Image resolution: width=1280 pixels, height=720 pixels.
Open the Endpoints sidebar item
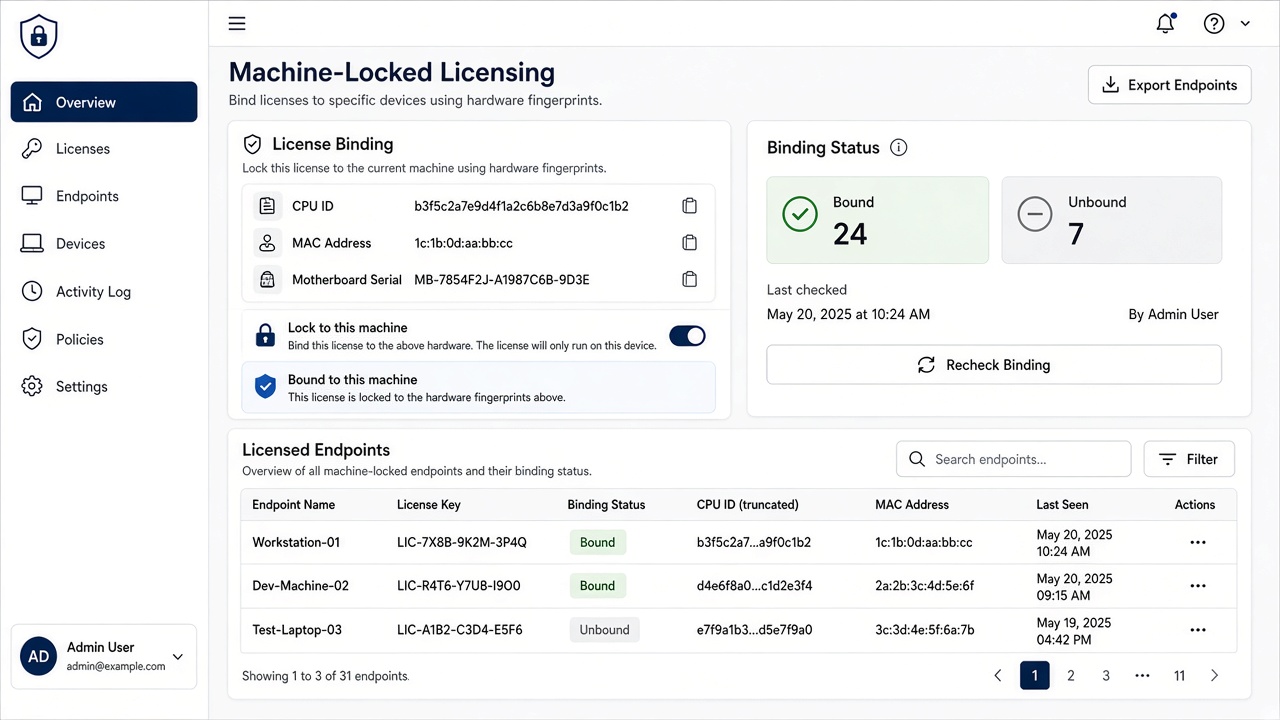(x=104, y=196)
